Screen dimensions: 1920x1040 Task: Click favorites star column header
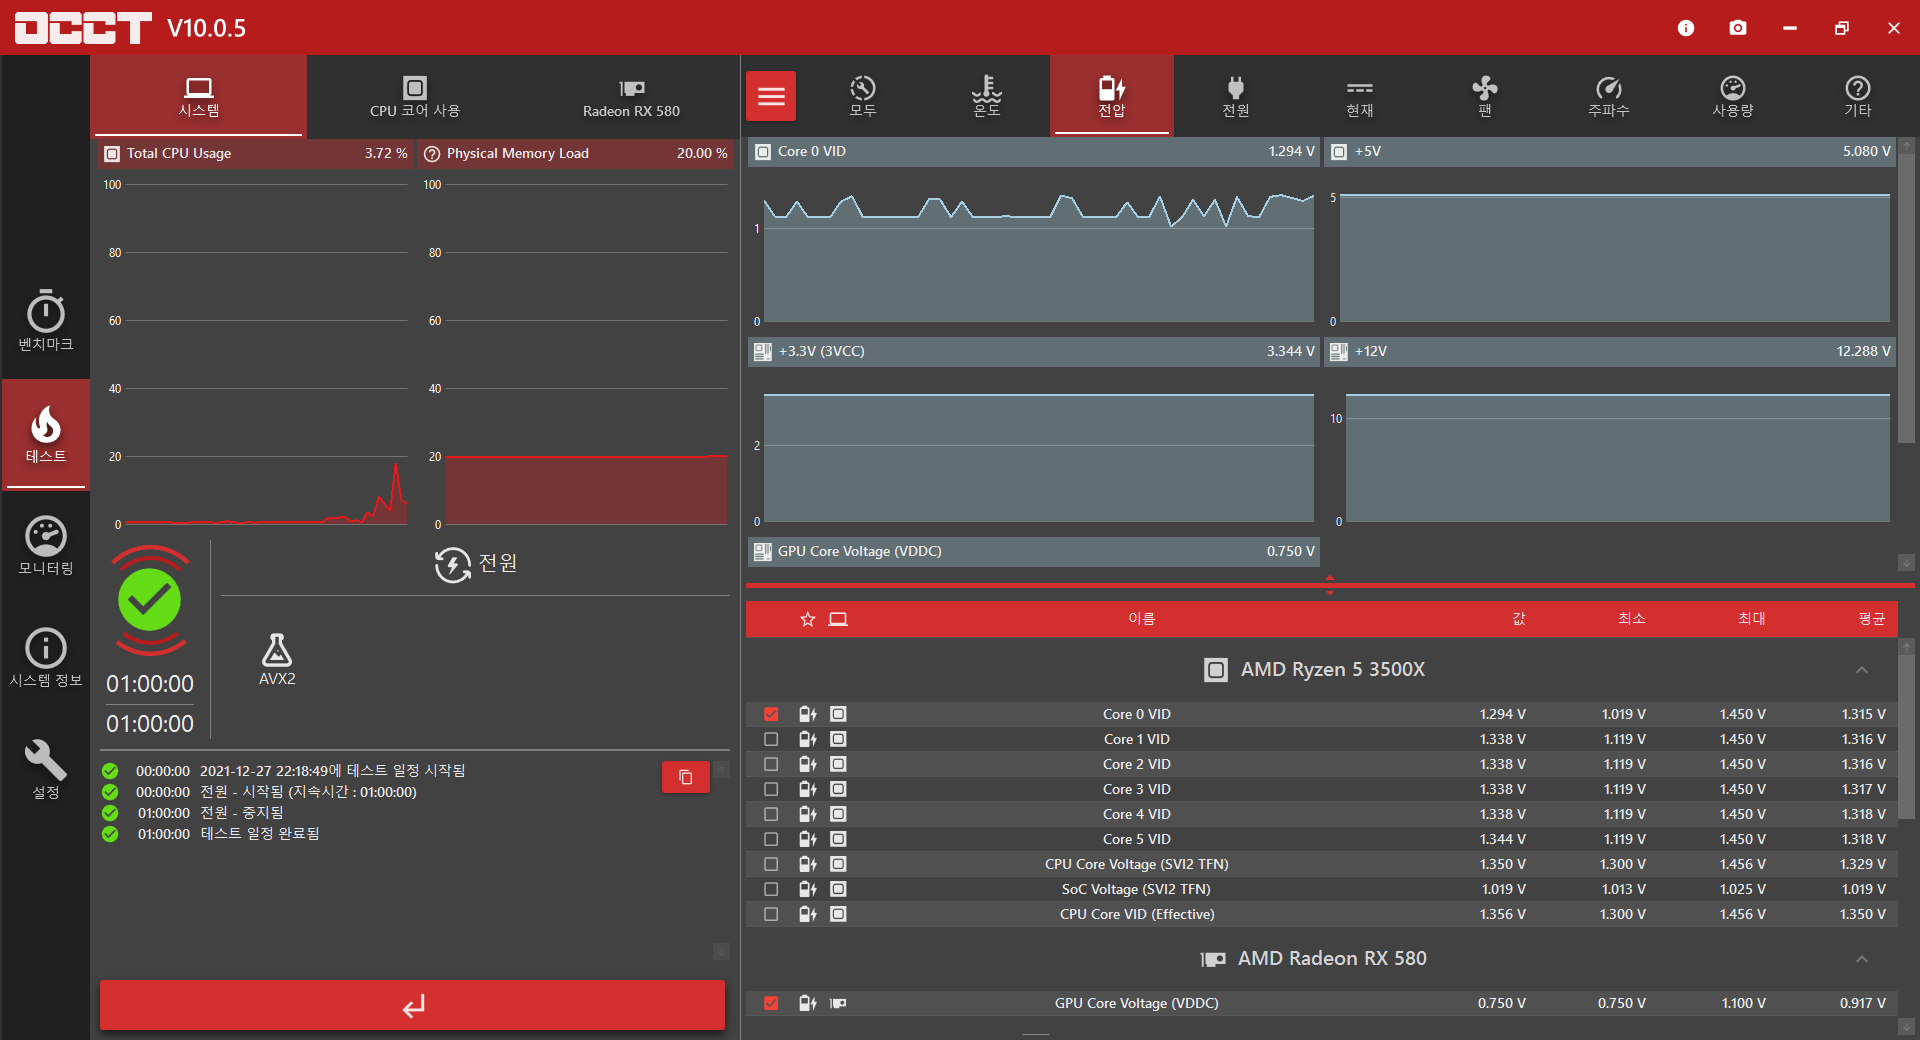[808, 619]
